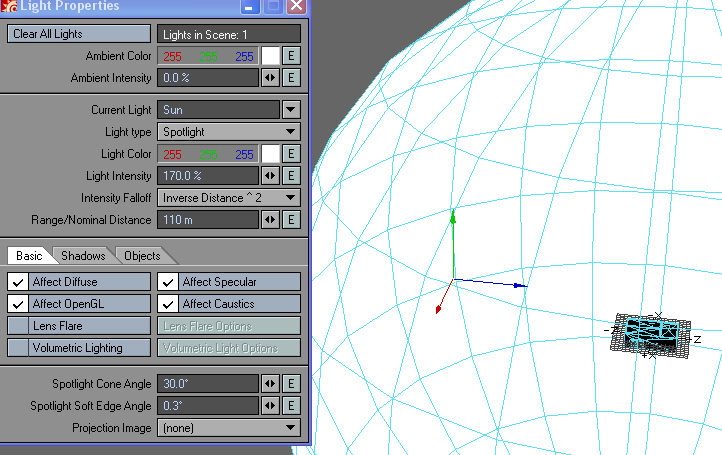Enable the Lens Flare checkbox
This screenshot has height=455, width=722.
point(18,326)
